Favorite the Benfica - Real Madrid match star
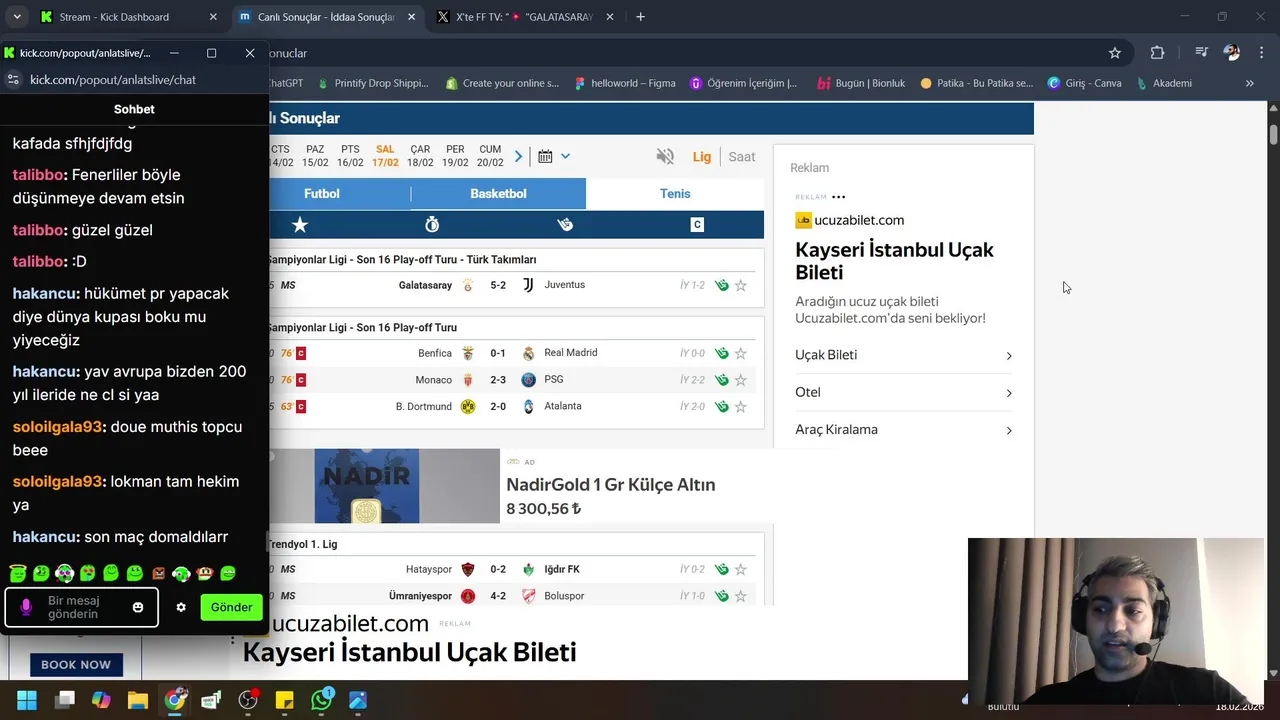 click(741, 353)
